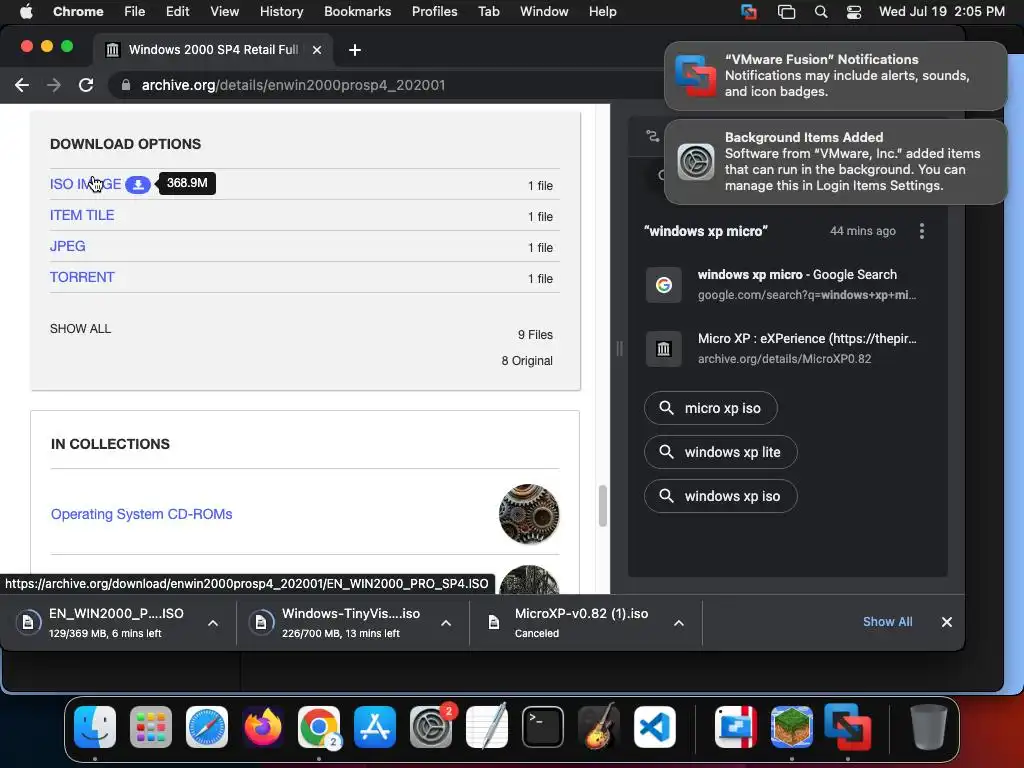Screen dimensions: 1024x768
Task: Expand options for MicroXP-v0.82 download
Action: coord(679,623)
